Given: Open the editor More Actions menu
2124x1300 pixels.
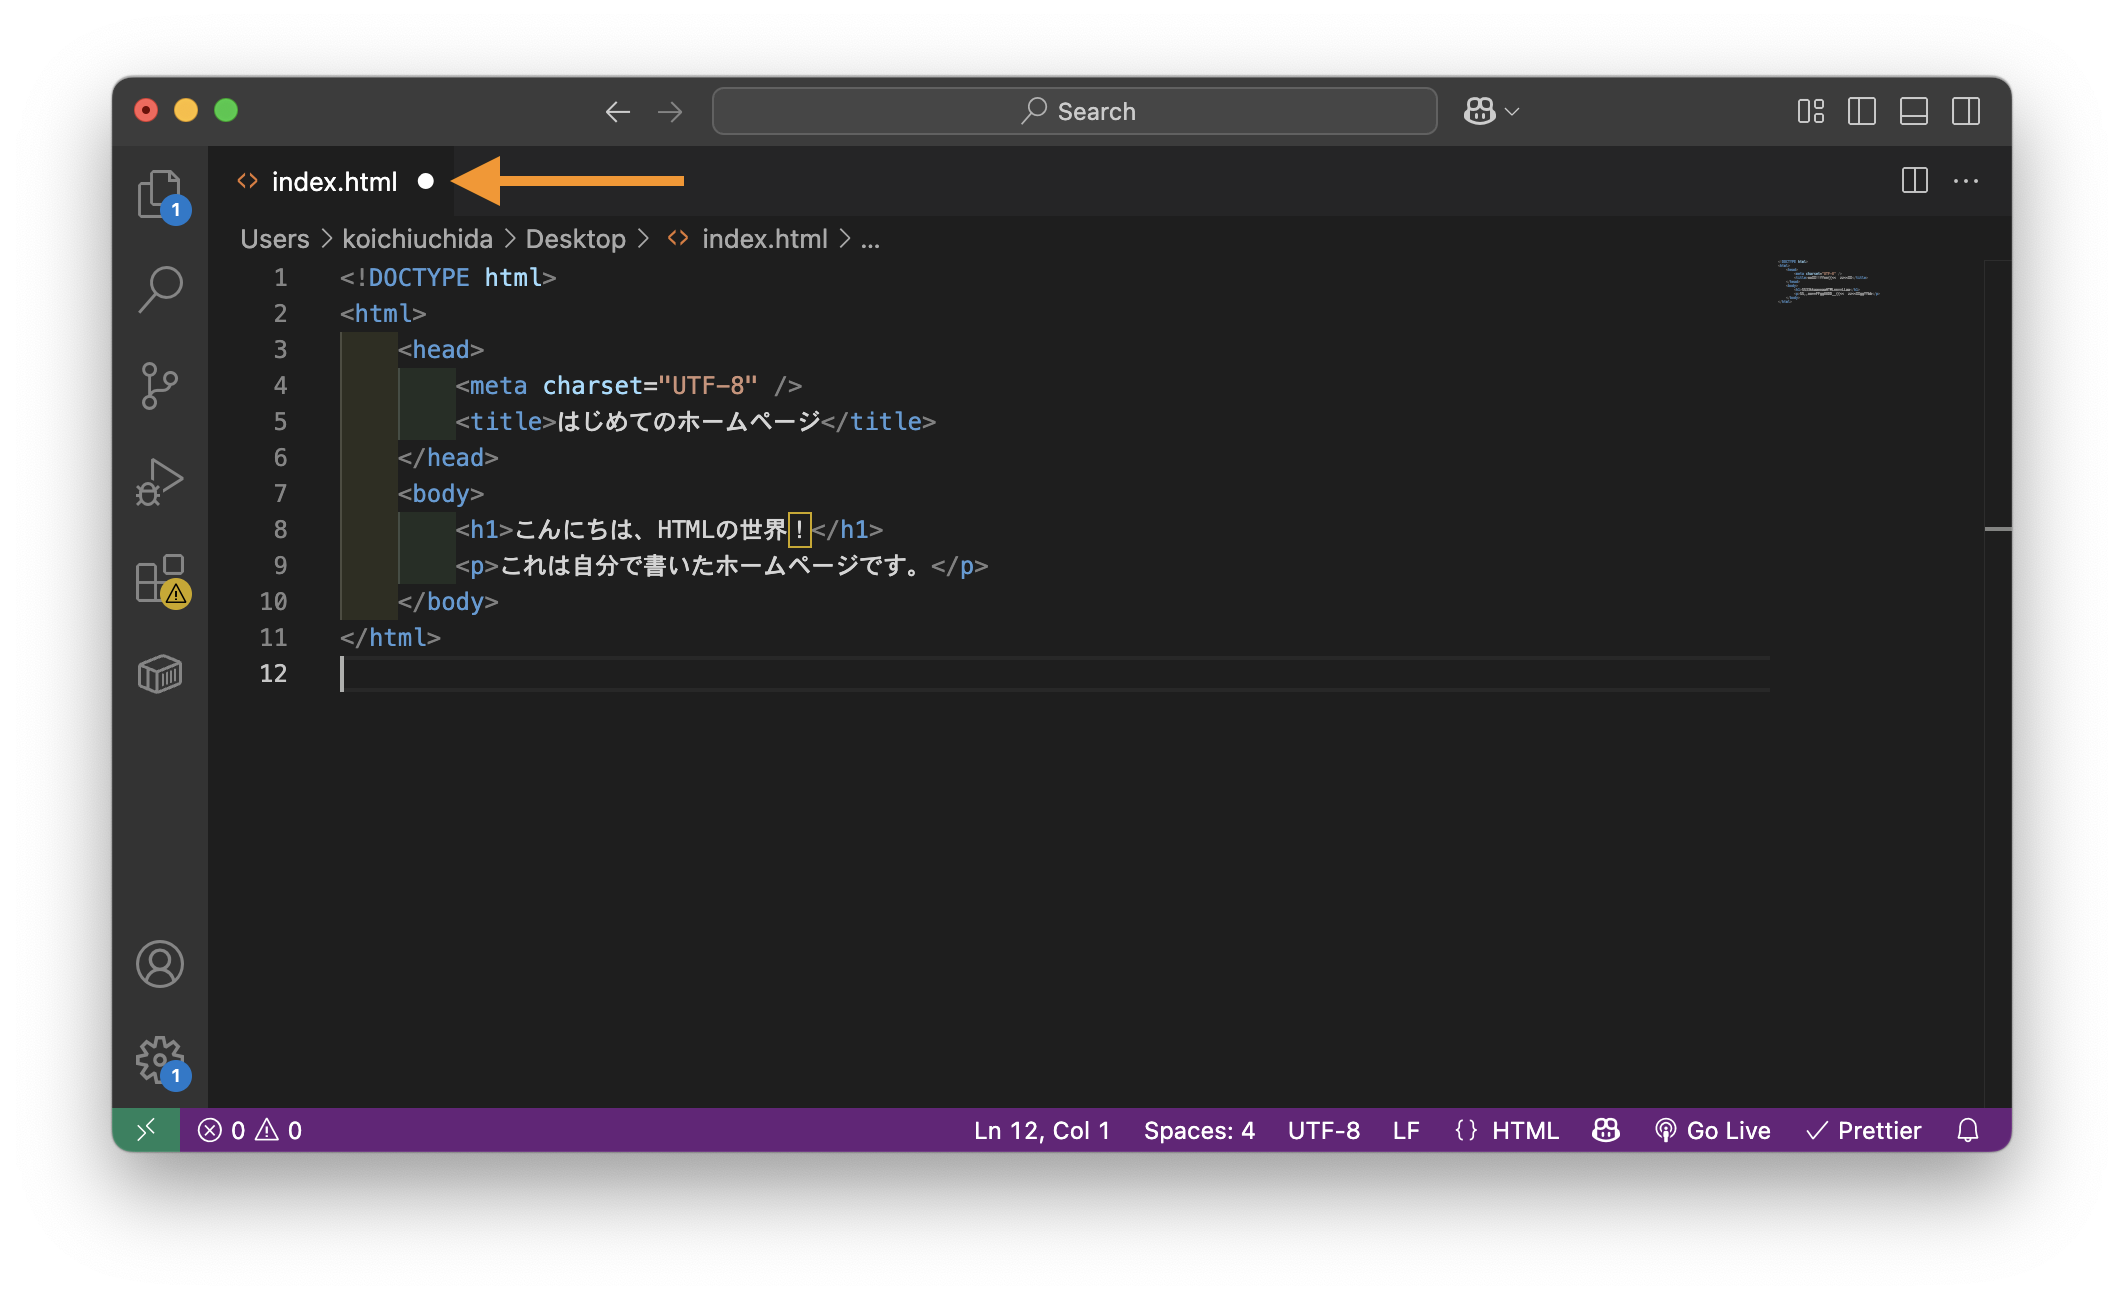Looking at the screenshot, I should [x=1966, y=181].
